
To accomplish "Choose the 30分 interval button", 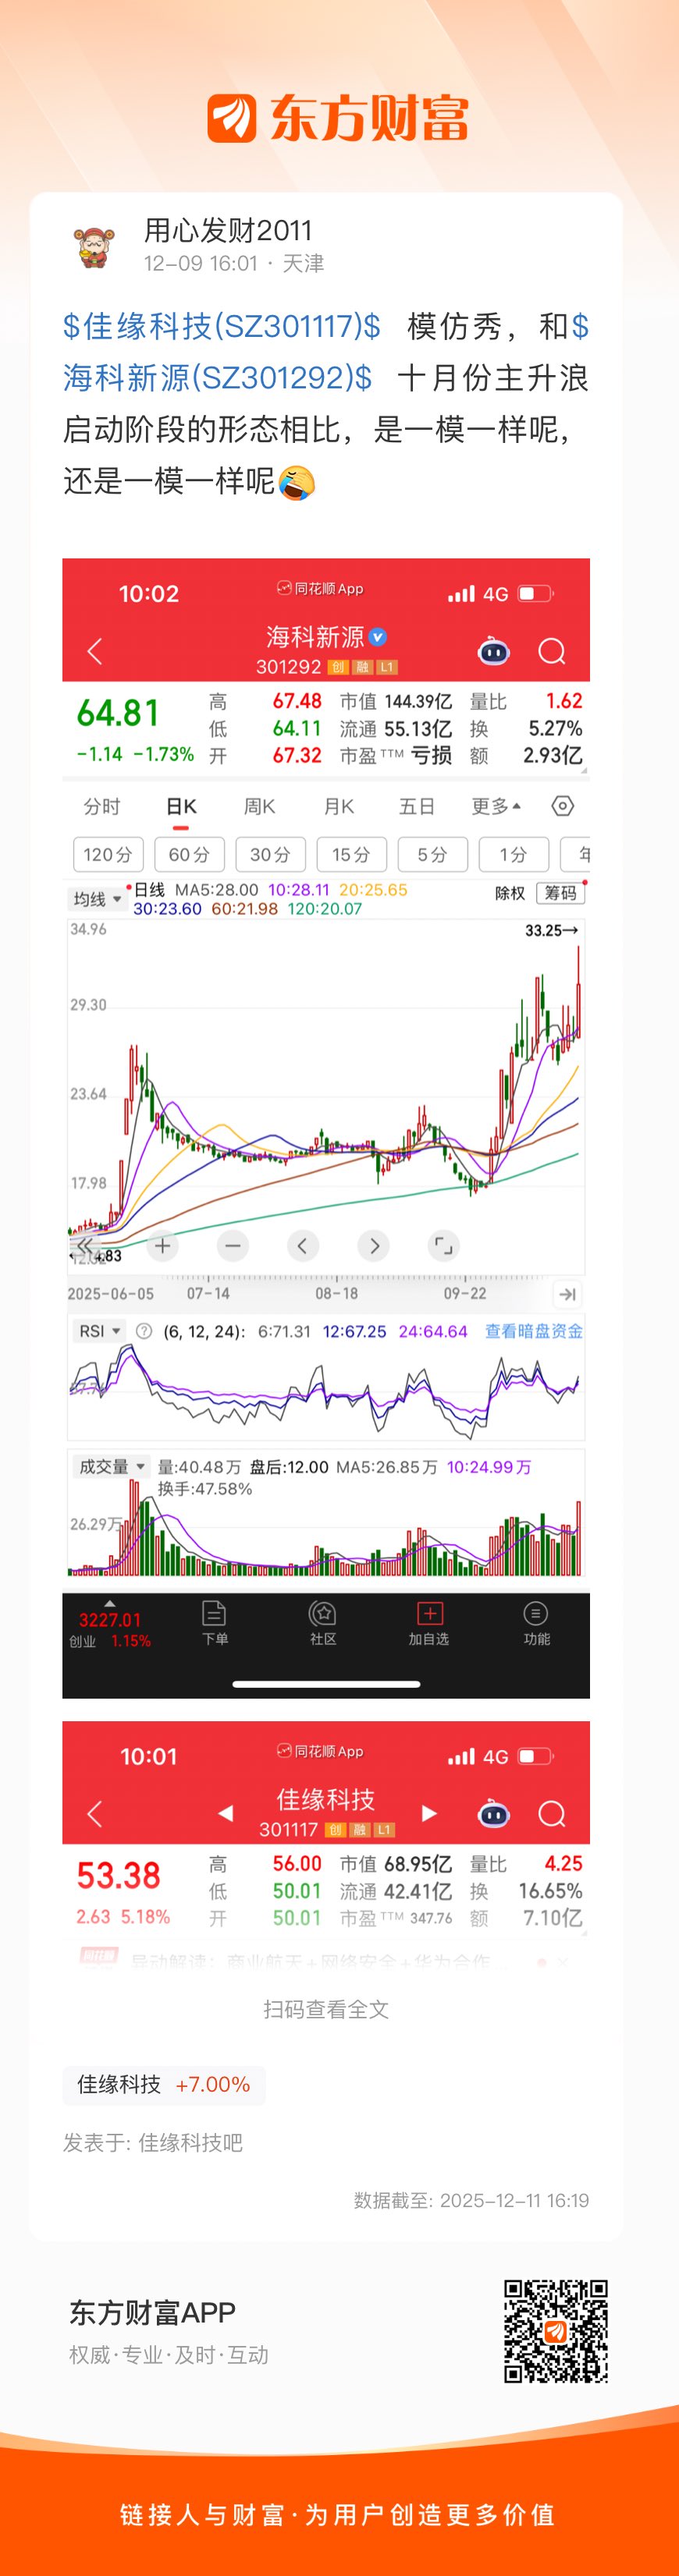I will click(x=270, y=854).
